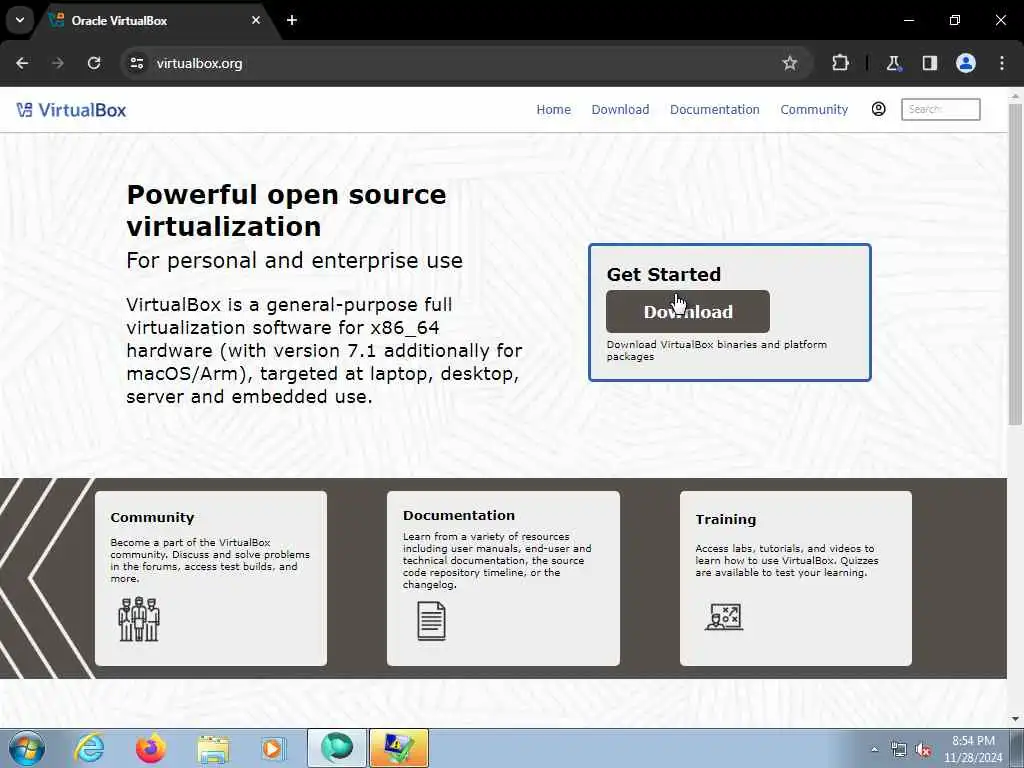Screen dimensions: 1024x768
Task: Click the scrollbar up arrow
Action: coord(1015,97)
